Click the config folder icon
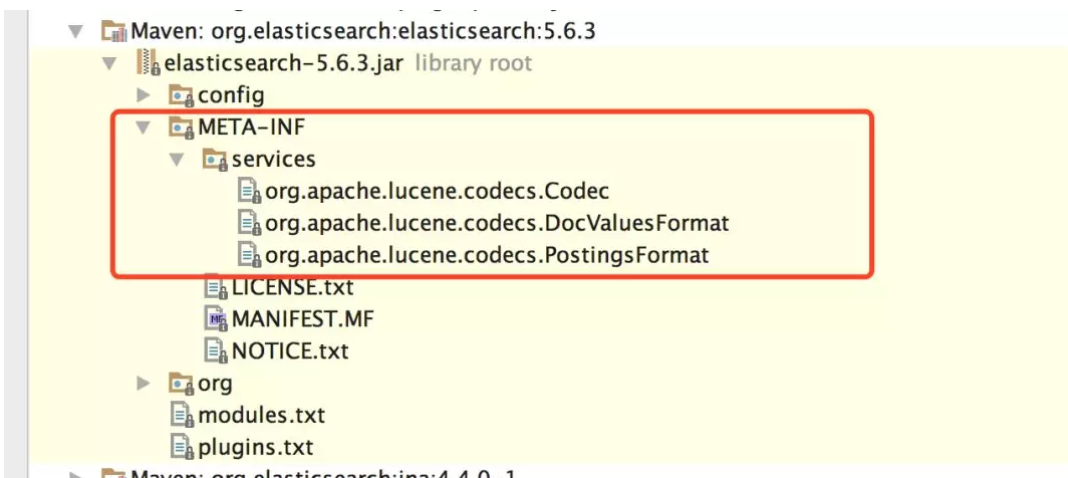The width and height of the screenshot is (1068, 478). pyautogui.click(x=182, y=96)
